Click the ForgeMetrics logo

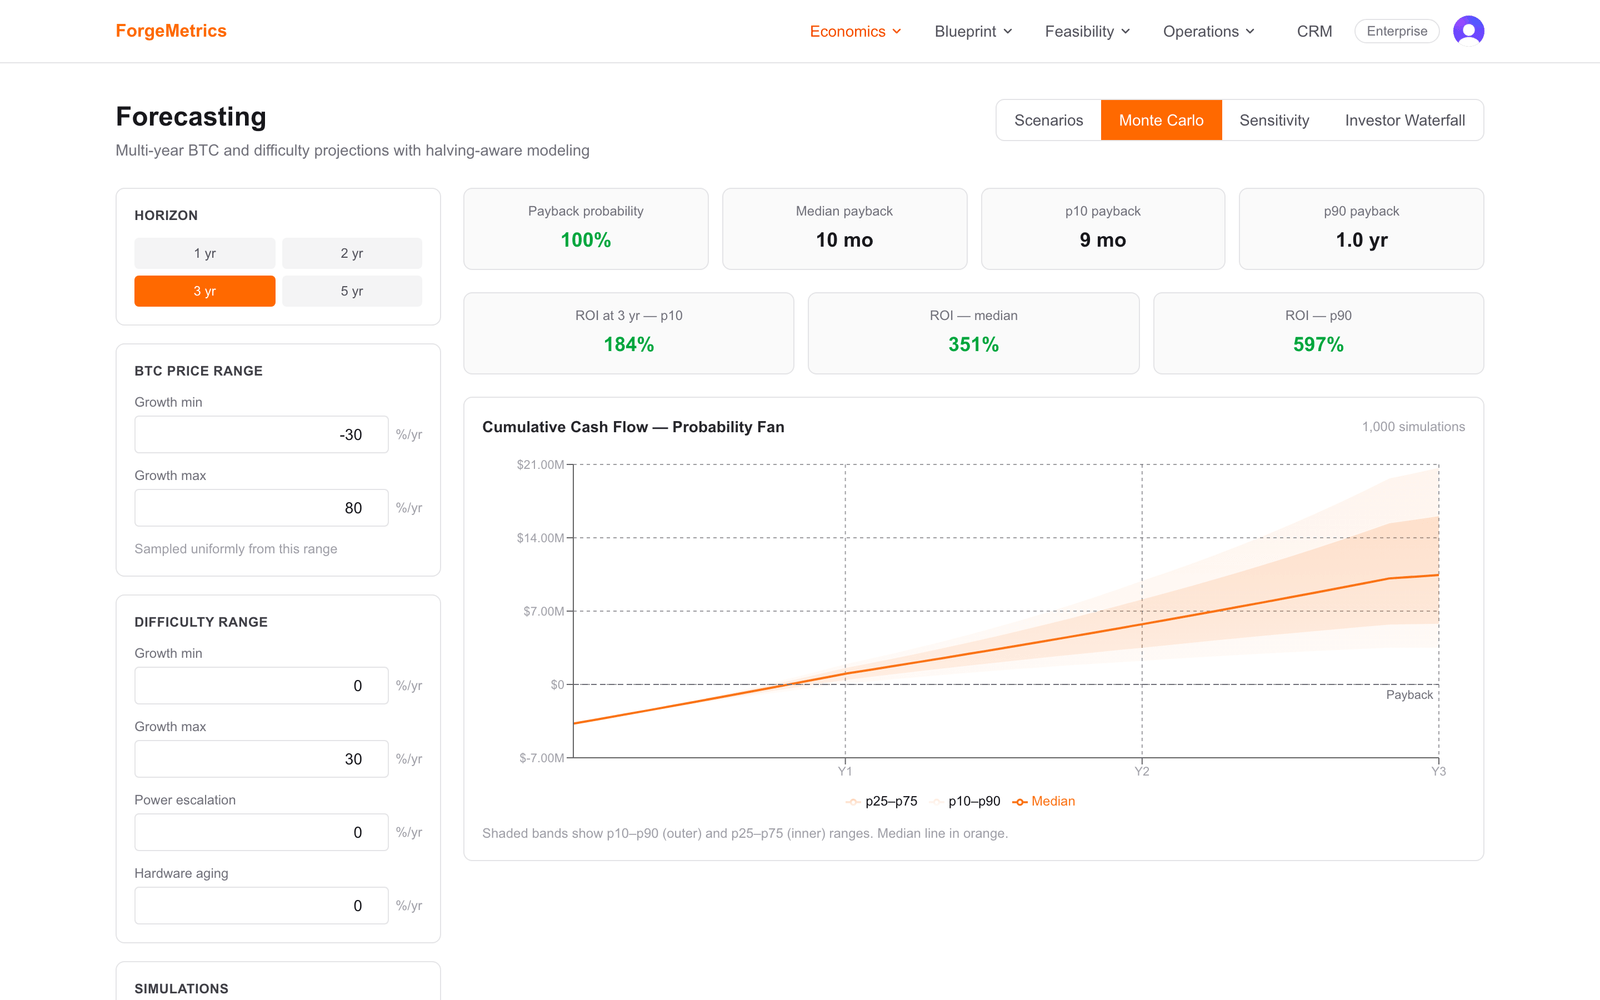pyautogui.click(x=171, y=31)
